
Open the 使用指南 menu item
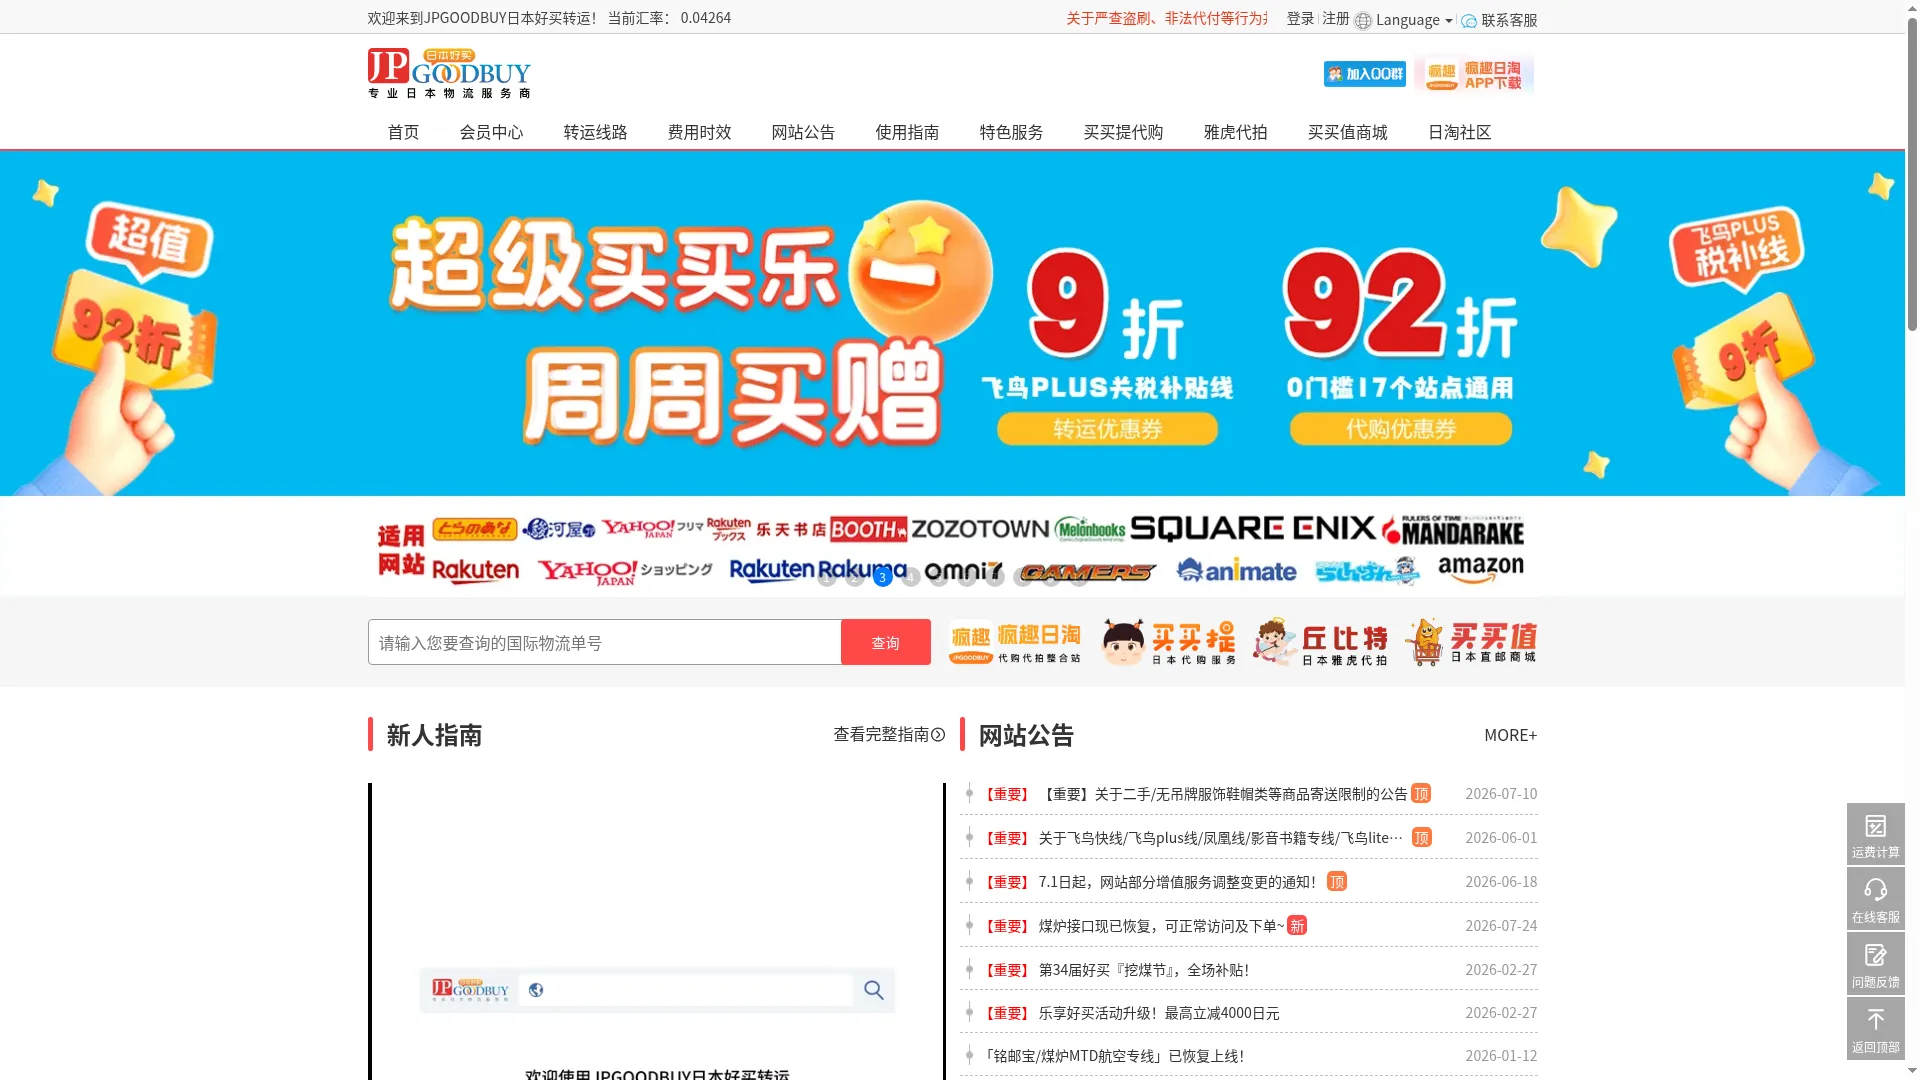(907, 132)
